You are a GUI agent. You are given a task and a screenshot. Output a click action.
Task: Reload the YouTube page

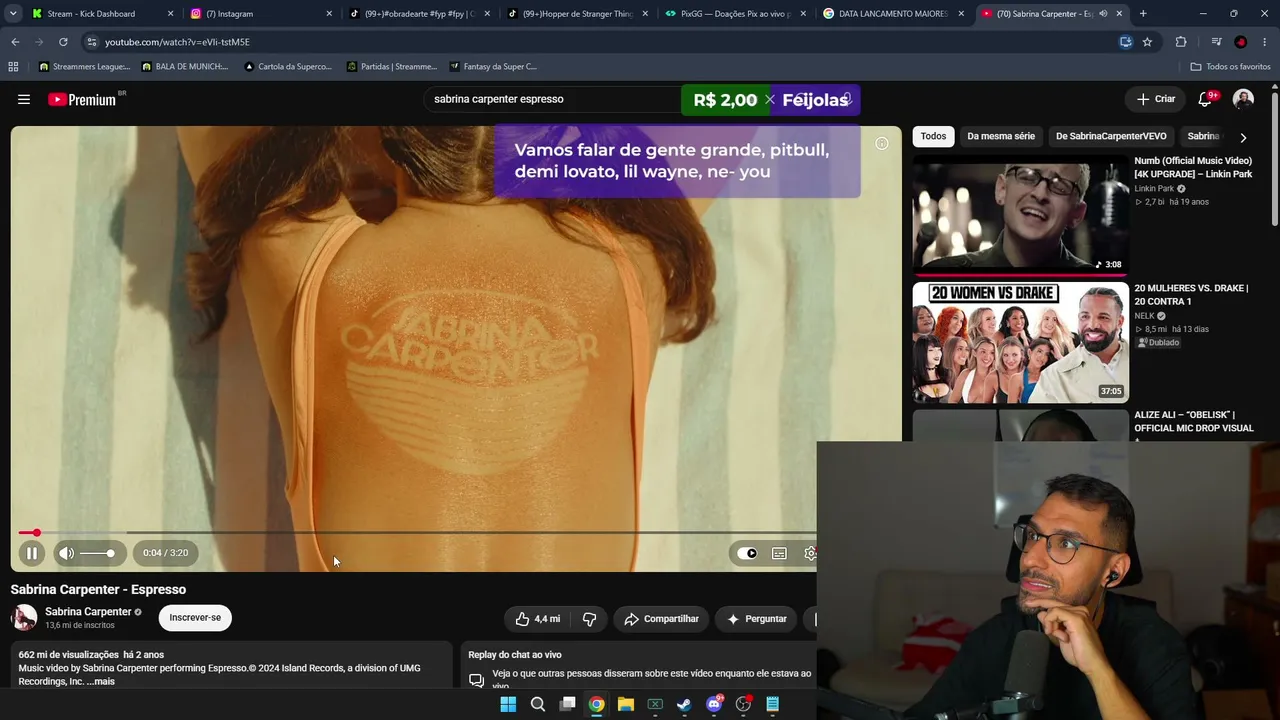coord(63,42)
